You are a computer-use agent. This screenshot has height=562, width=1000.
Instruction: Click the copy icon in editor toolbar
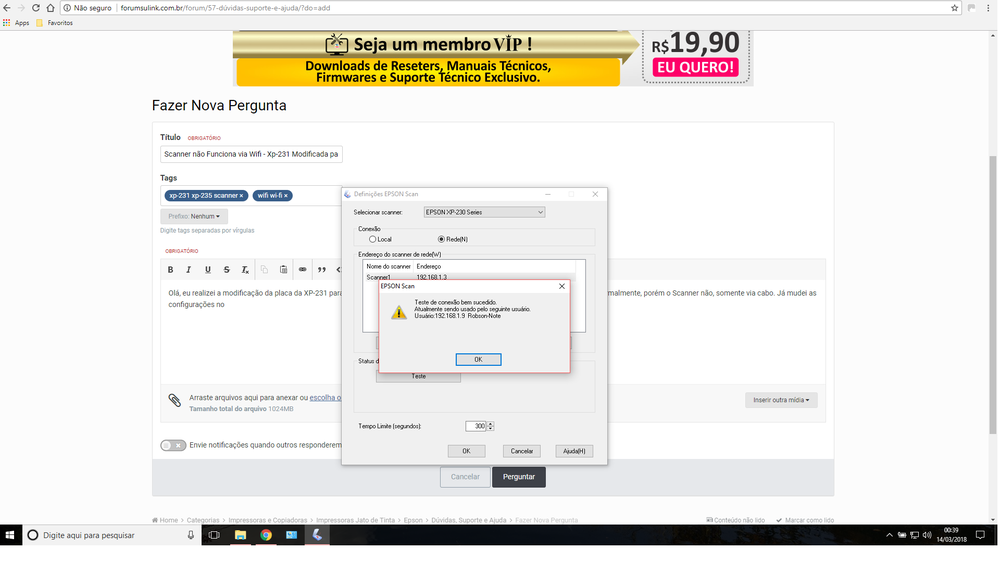[264, 270]
